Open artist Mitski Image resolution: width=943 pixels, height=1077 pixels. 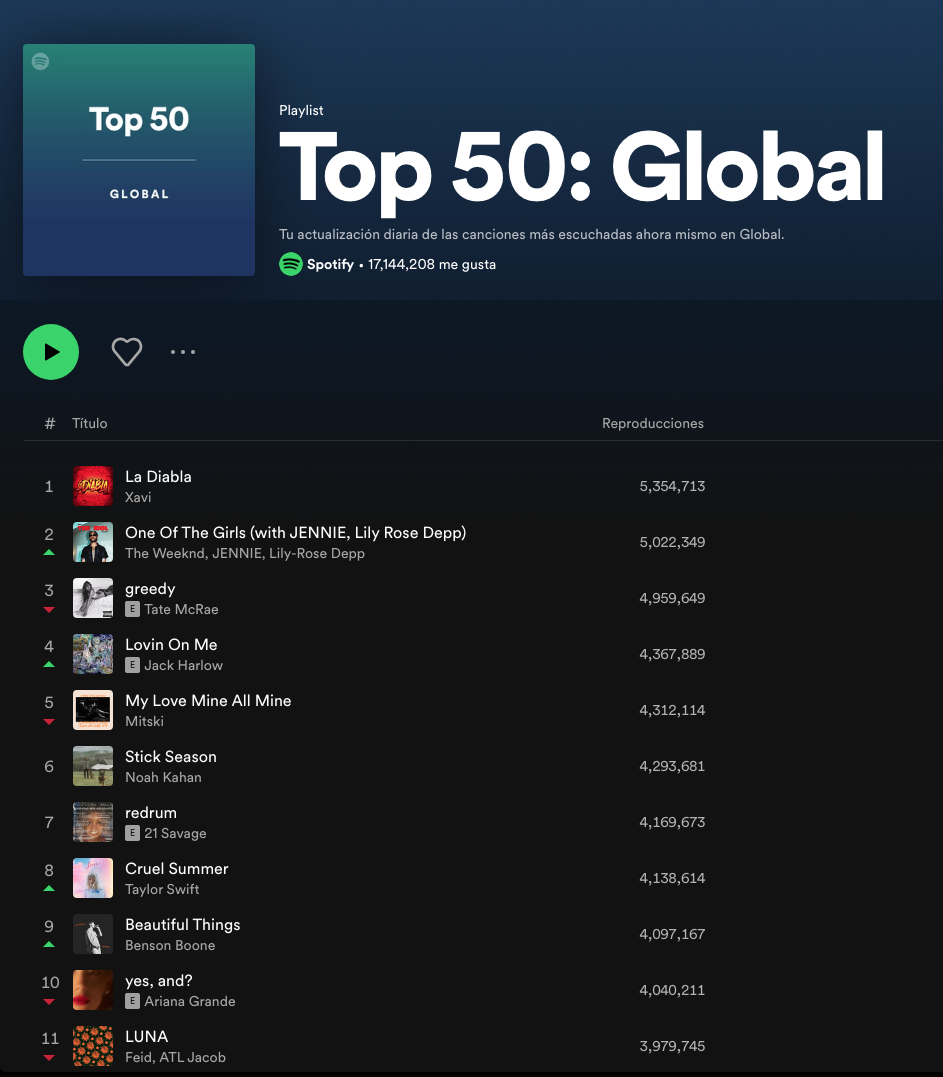(144, 721)
